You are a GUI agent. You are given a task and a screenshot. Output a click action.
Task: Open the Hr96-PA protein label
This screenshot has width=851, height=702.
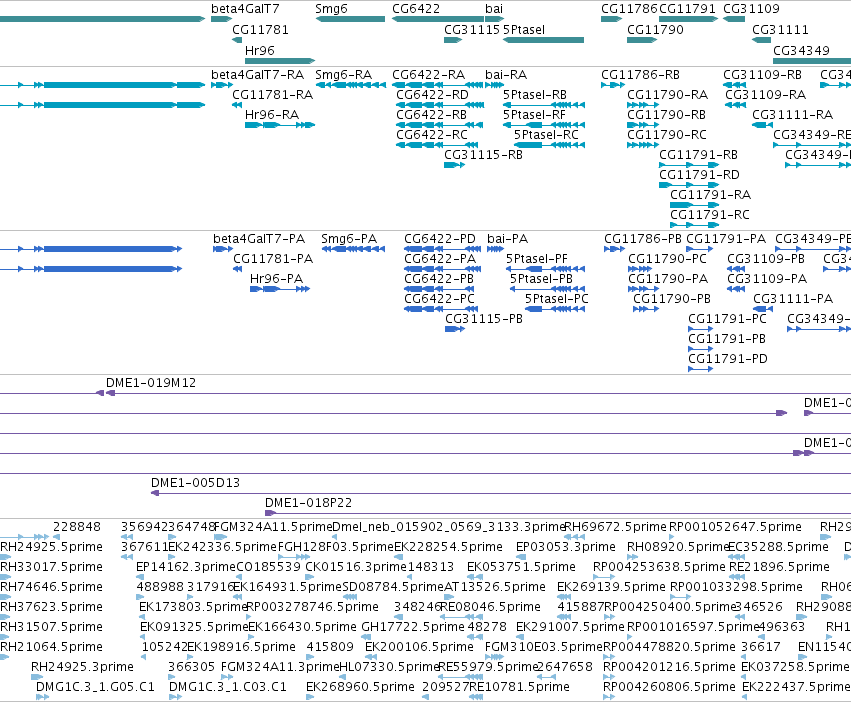(x=276, y=279)
